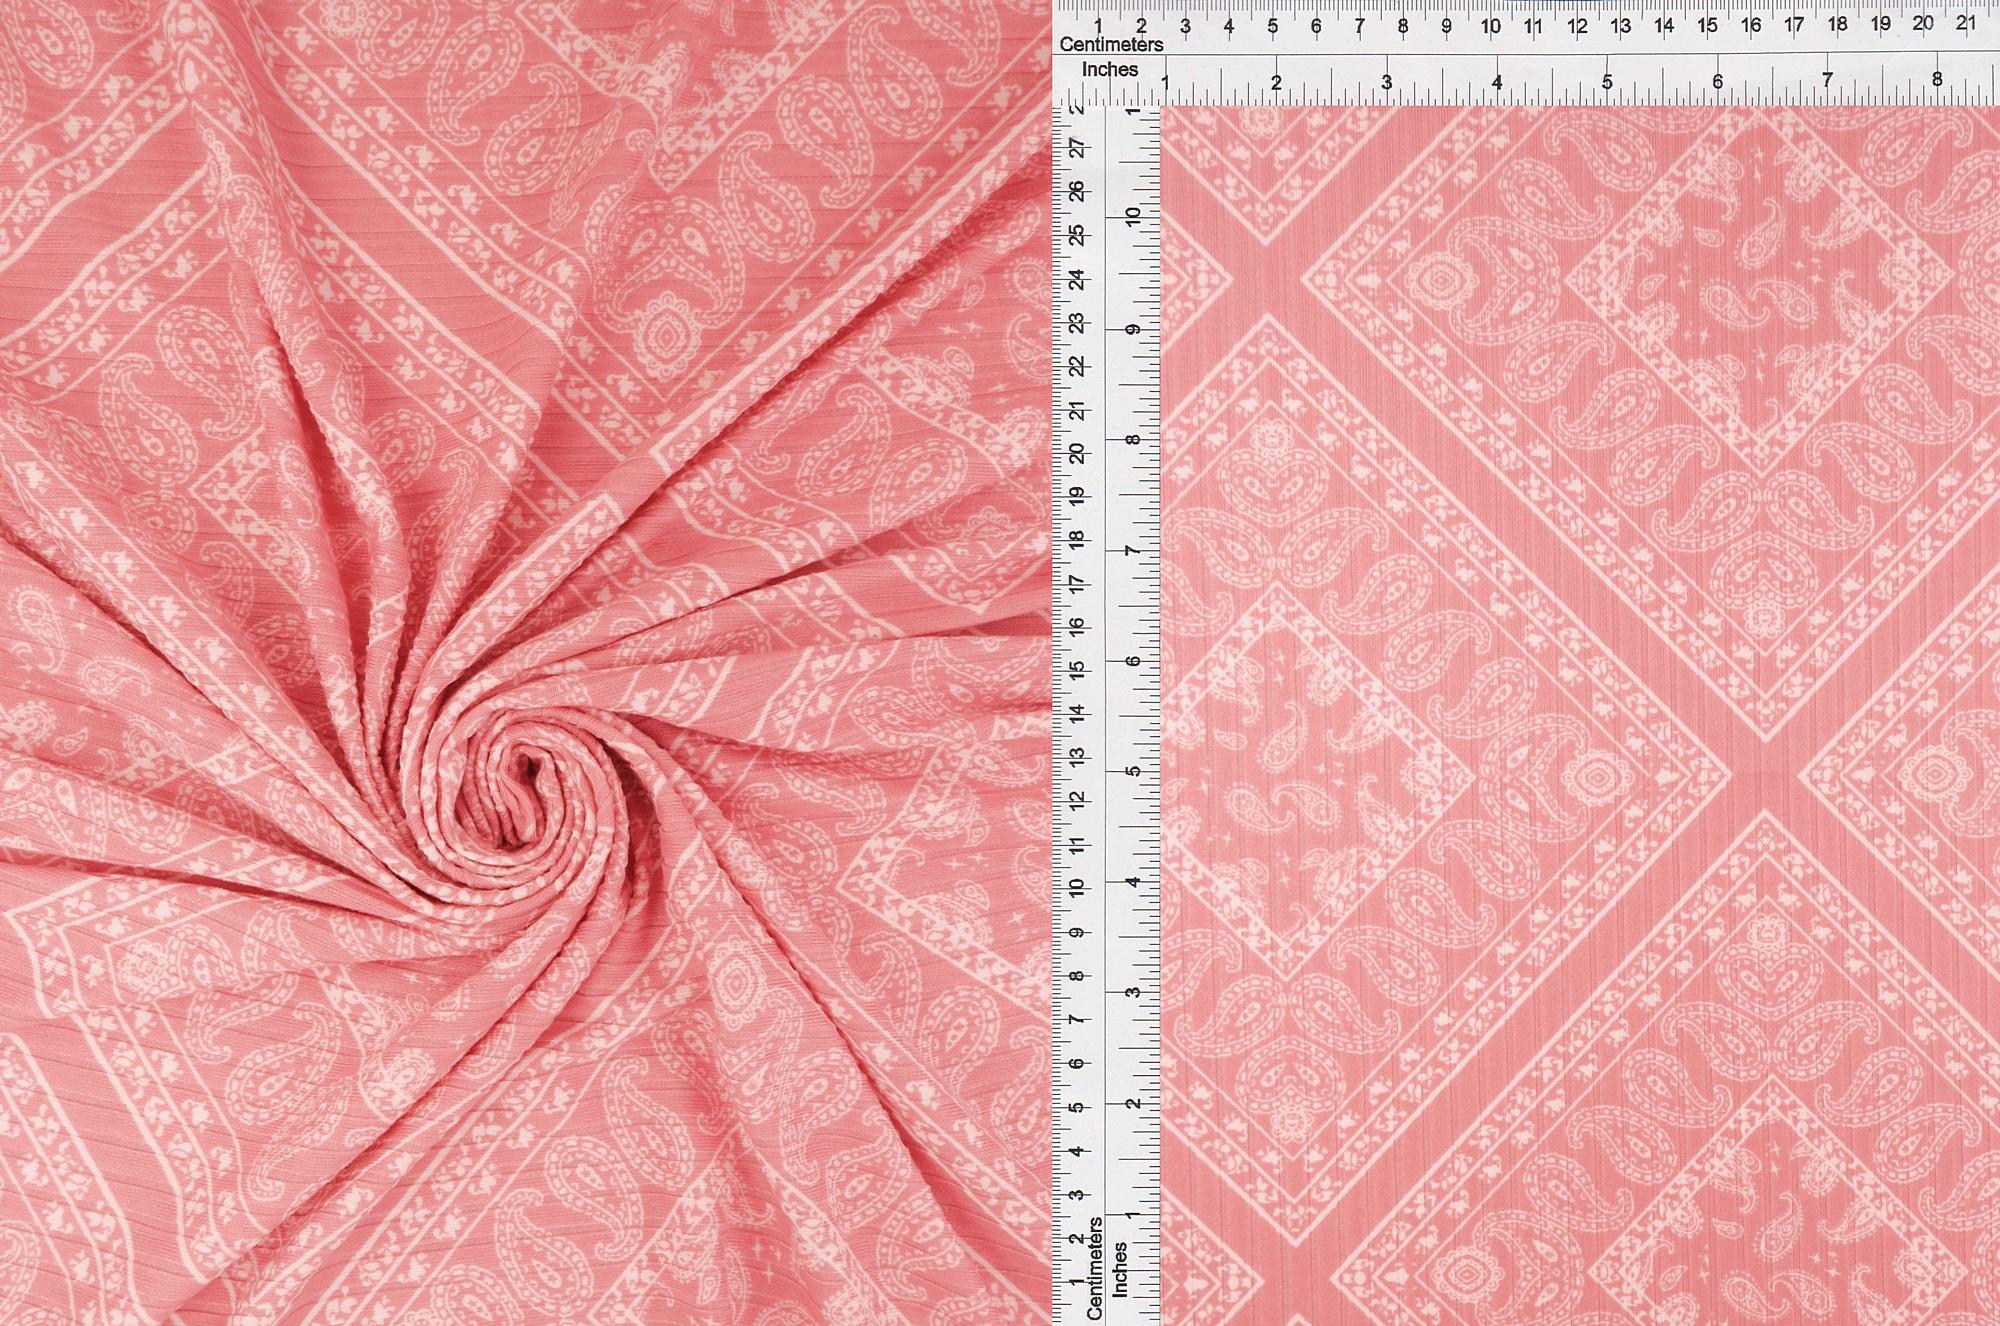Click the 10 inch mark on the vertical ruler
Image resolution: width=2000 pixels, height=1326 pixels.
click(1133, 216)
